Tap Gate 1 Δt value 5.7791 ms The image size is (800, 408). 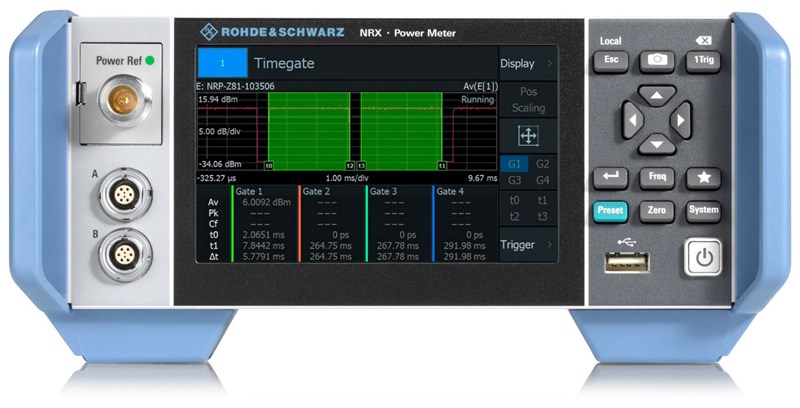[263, 257]
